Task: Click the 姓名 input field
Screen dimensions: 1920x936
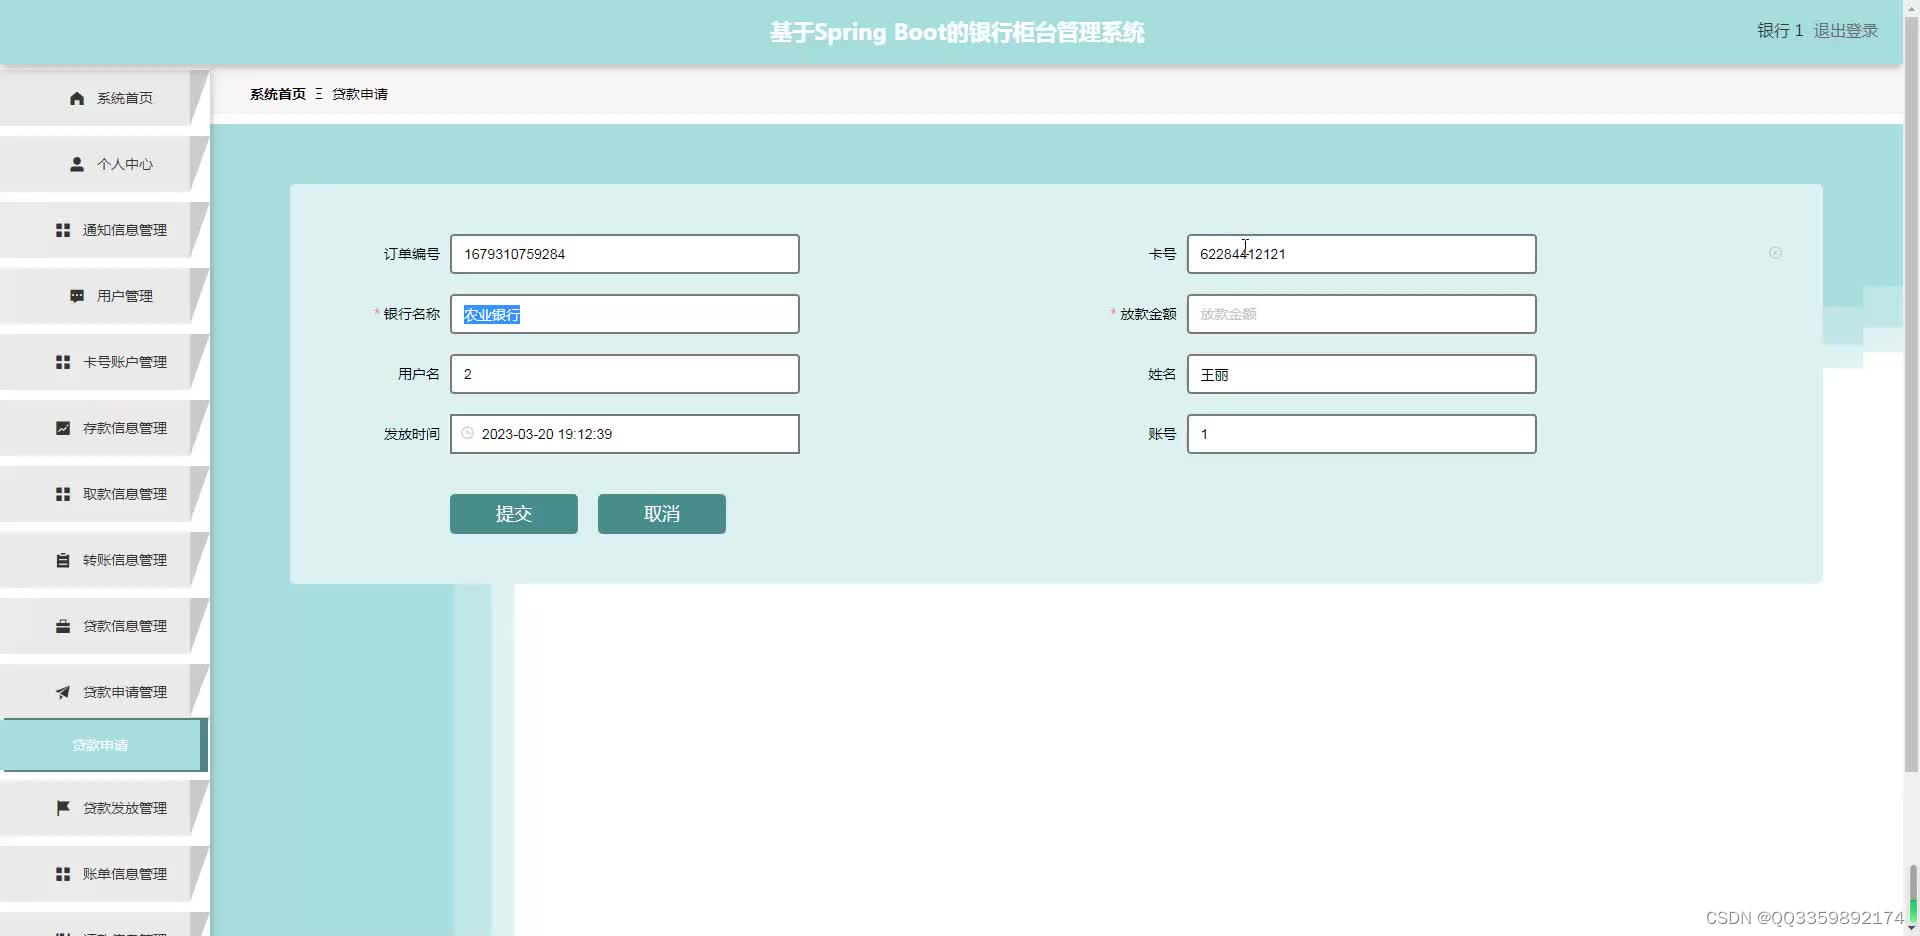Action: (x=1362, y=374)
